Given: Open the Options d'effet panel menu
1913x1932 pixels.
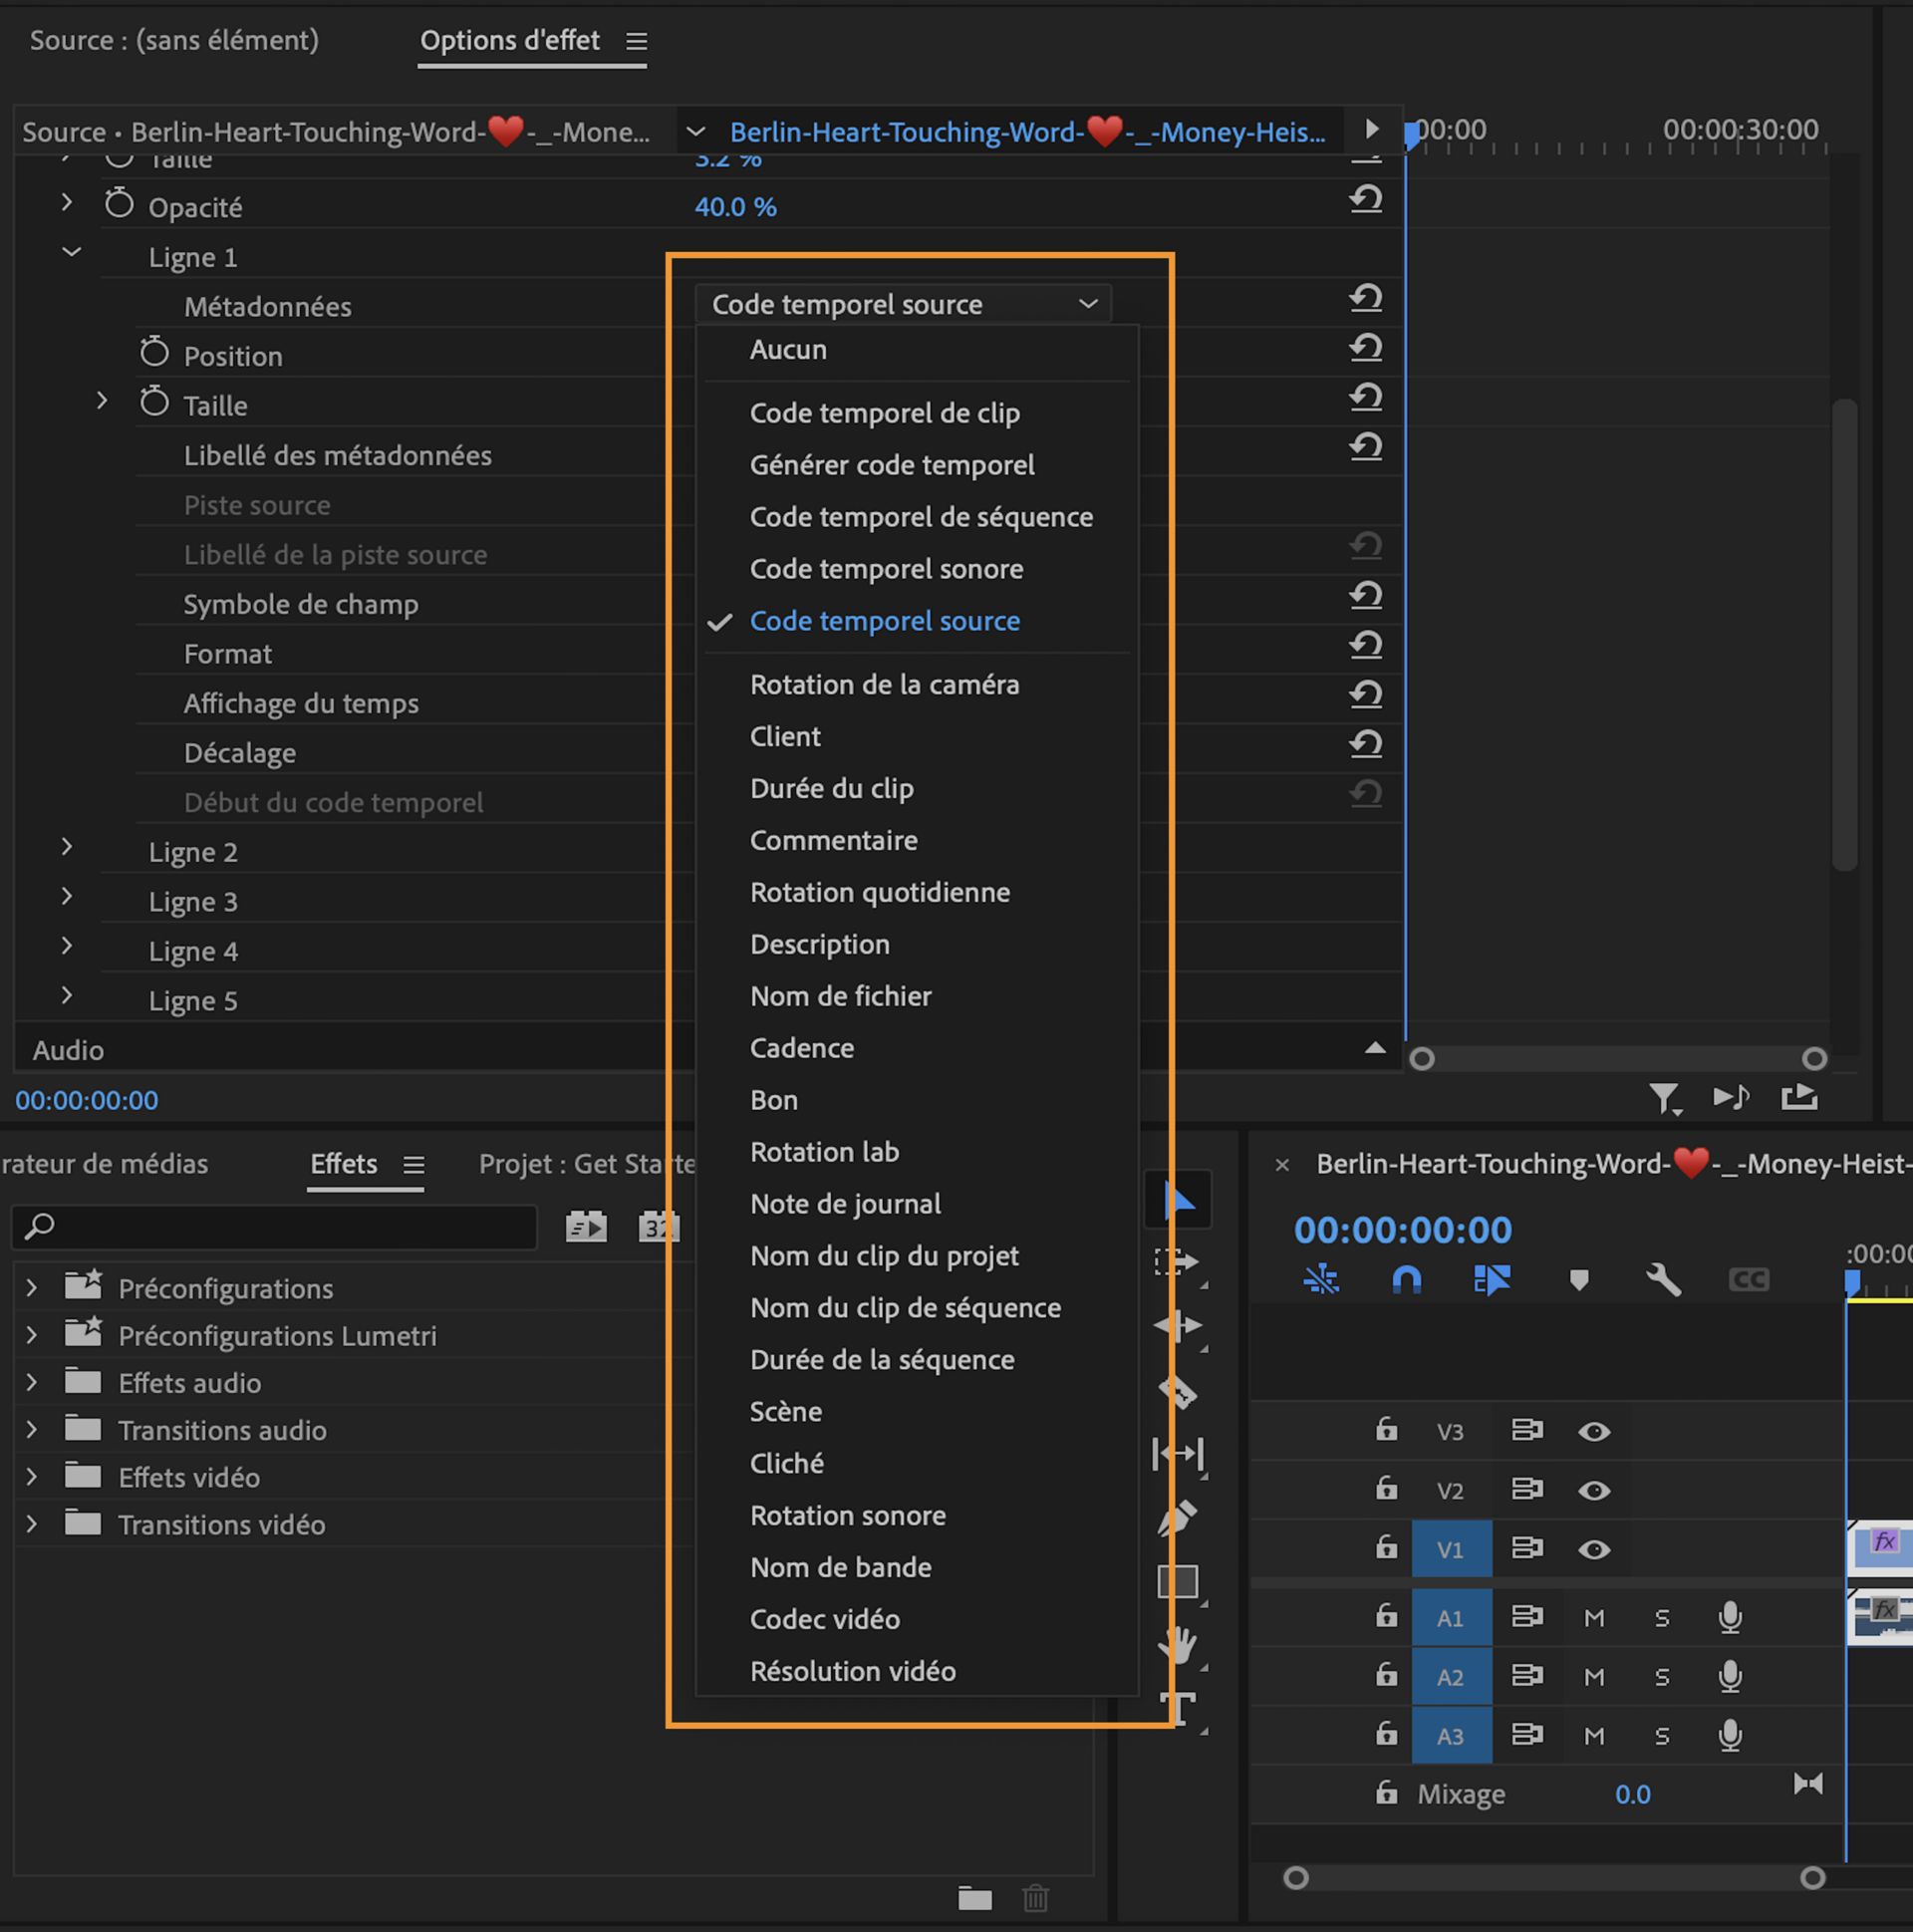Looking at the screenshot, I should [636, 41].
